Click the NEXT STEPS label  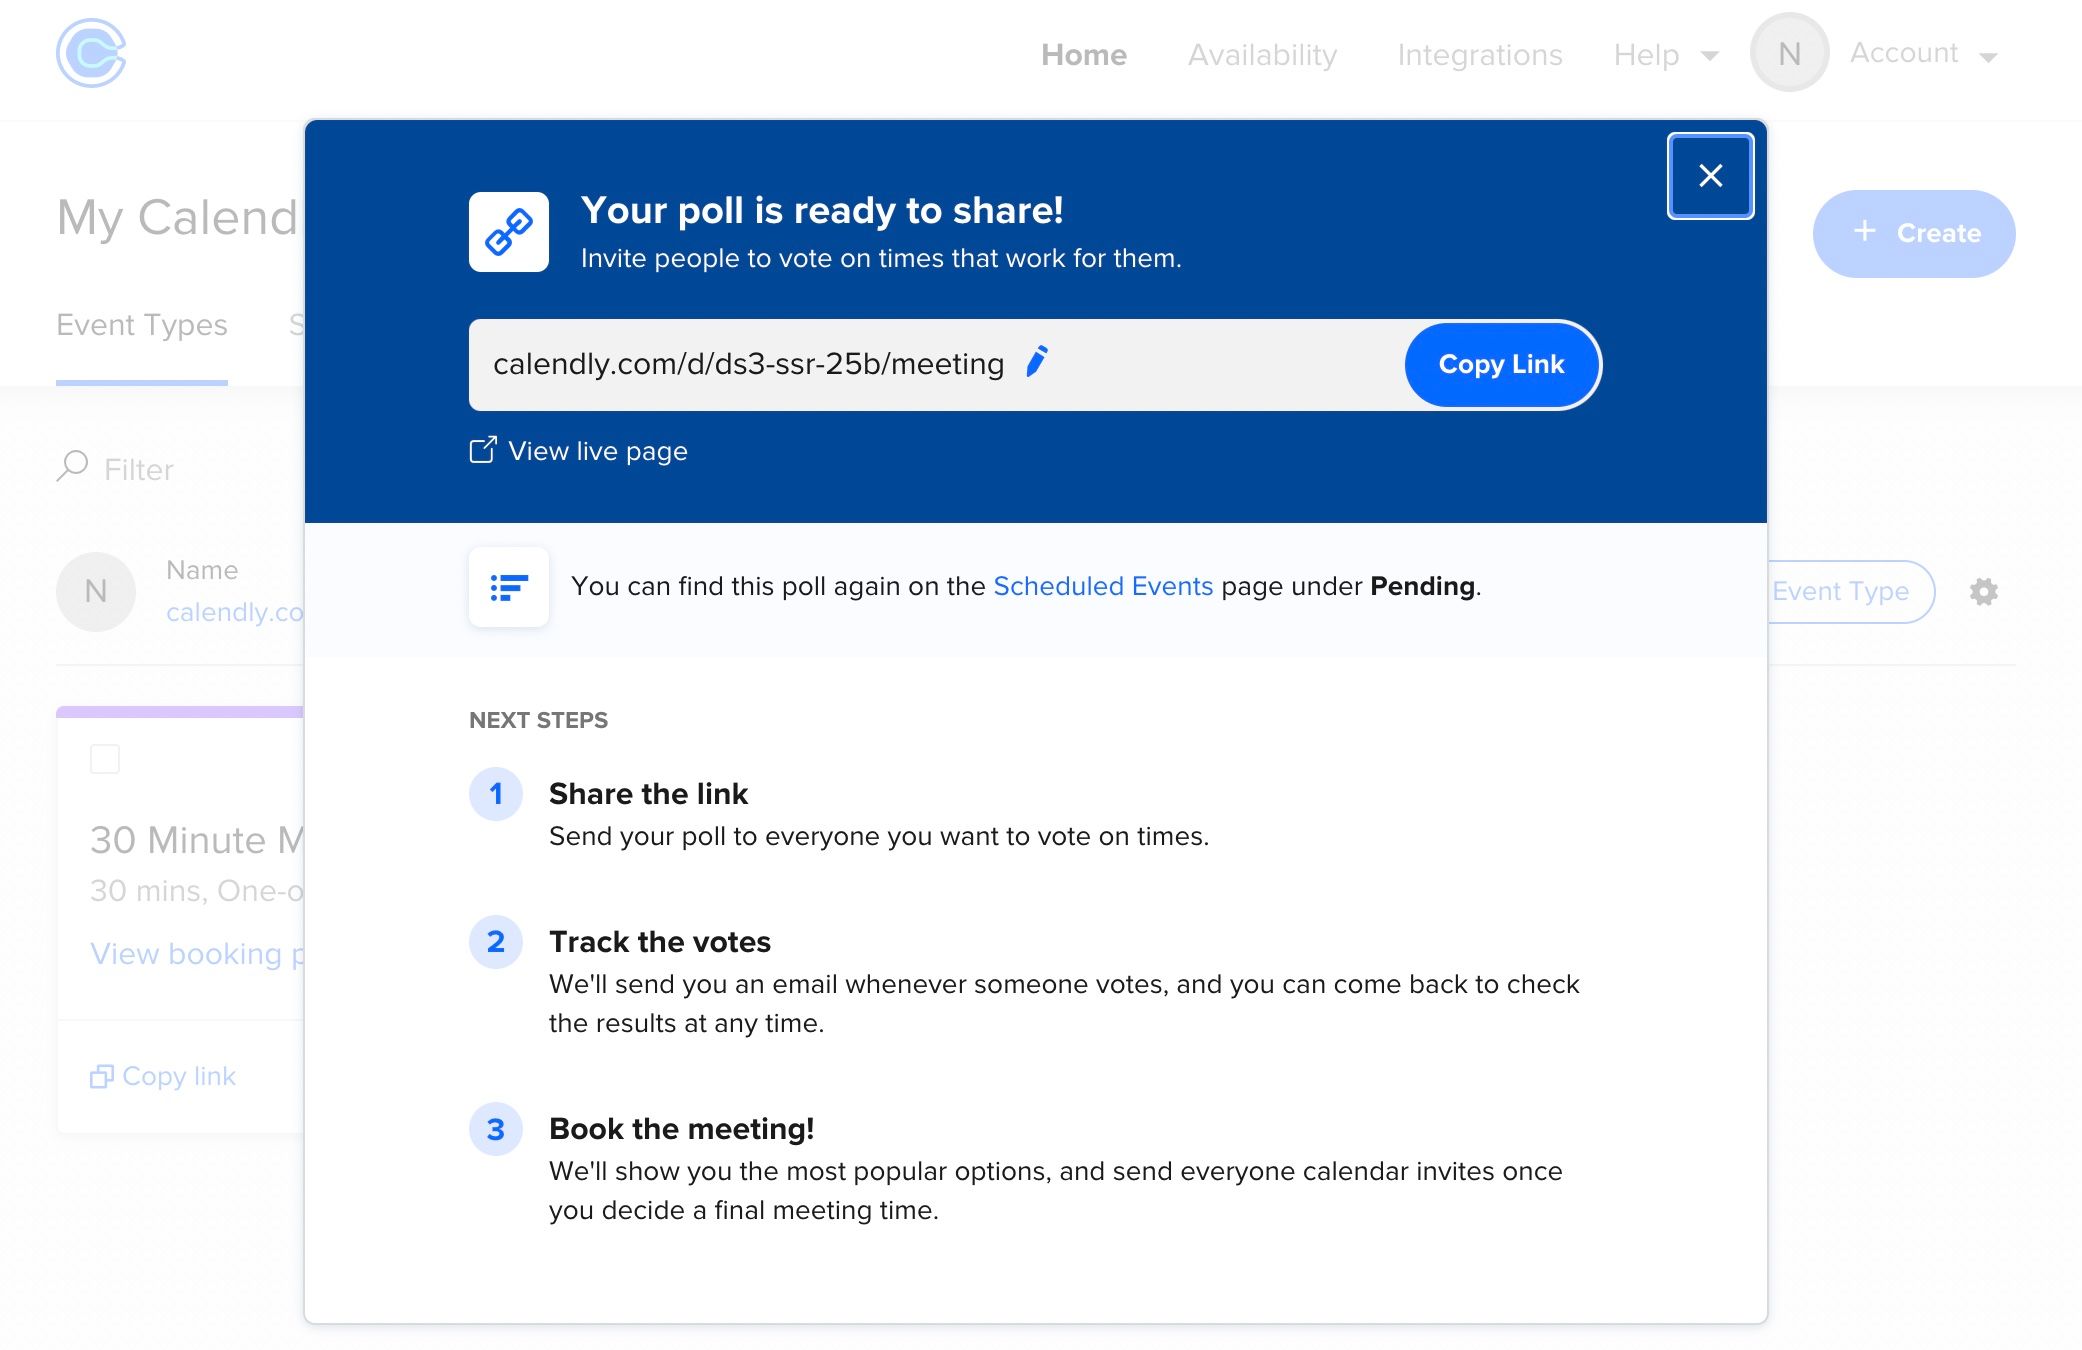pos(538,720)
